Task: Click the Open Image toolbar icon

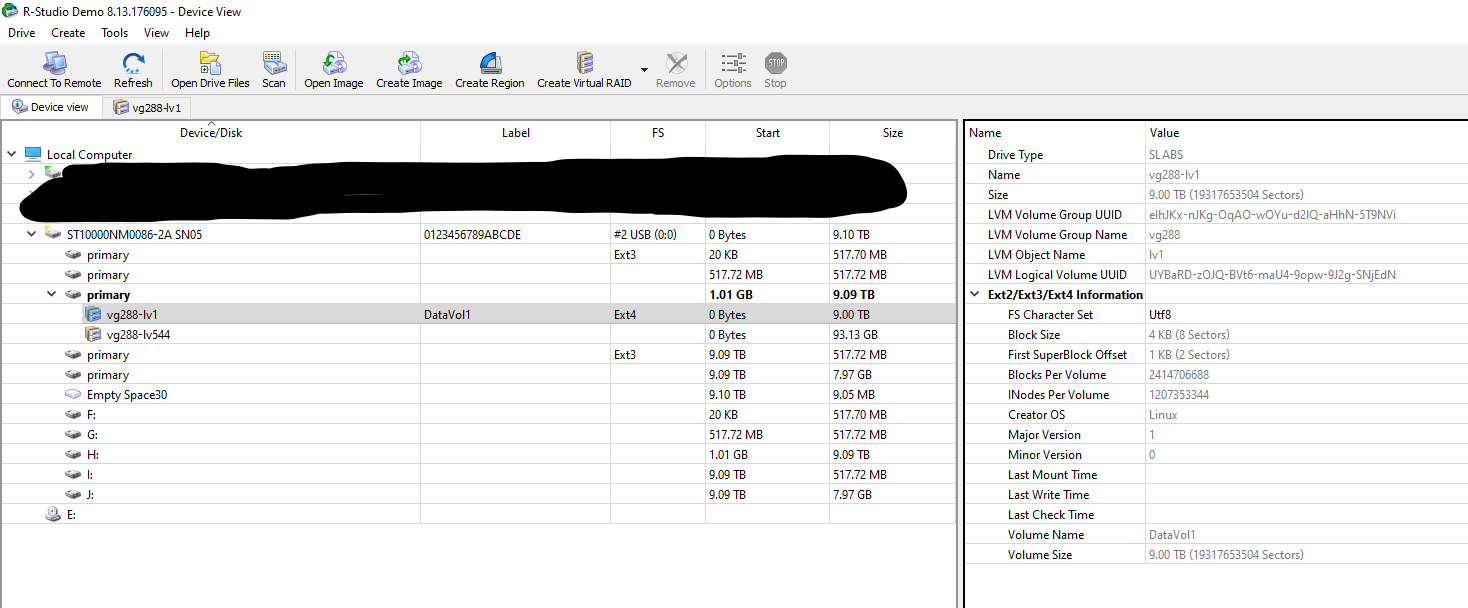Action: pos(333,65)
